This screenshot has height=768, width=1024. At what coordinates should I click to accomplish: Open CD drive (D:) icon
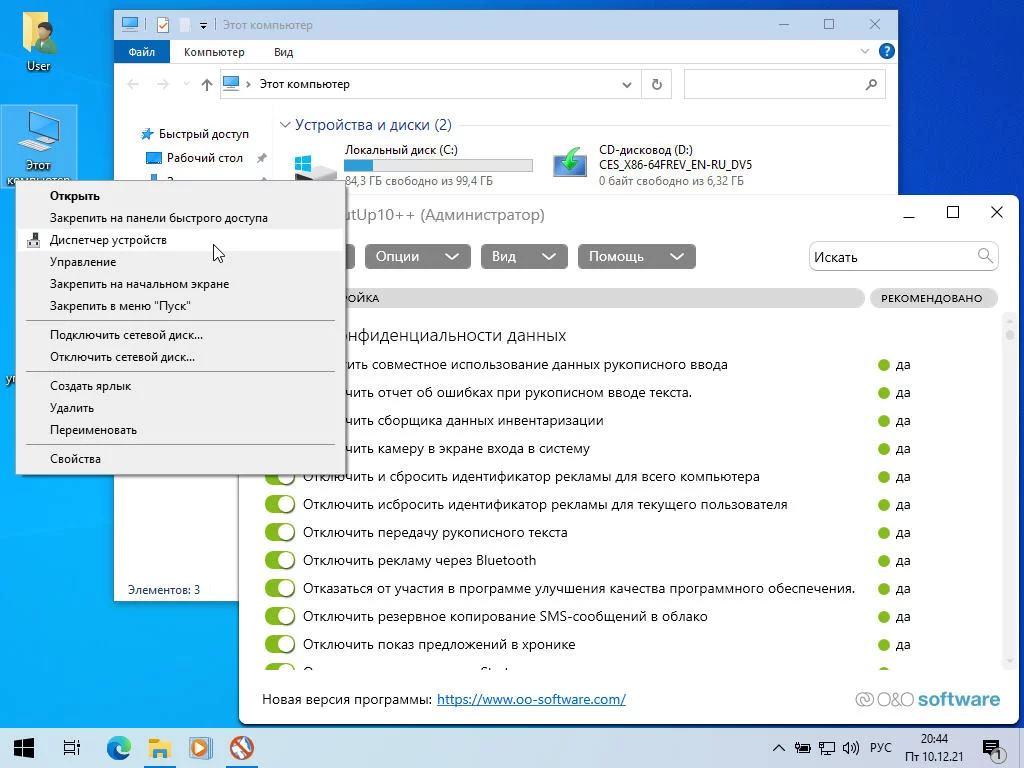click(x=569, y=162)
